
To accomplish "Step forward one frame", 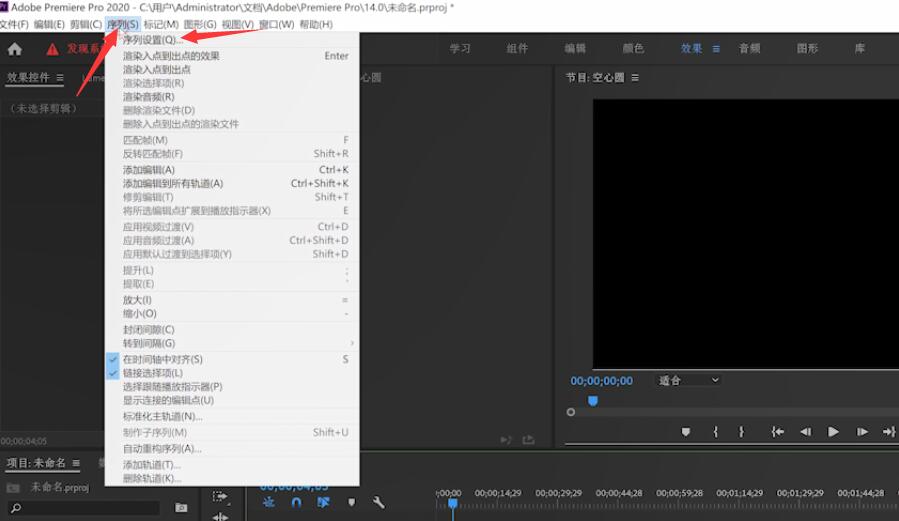I will (x=862, y=432).
